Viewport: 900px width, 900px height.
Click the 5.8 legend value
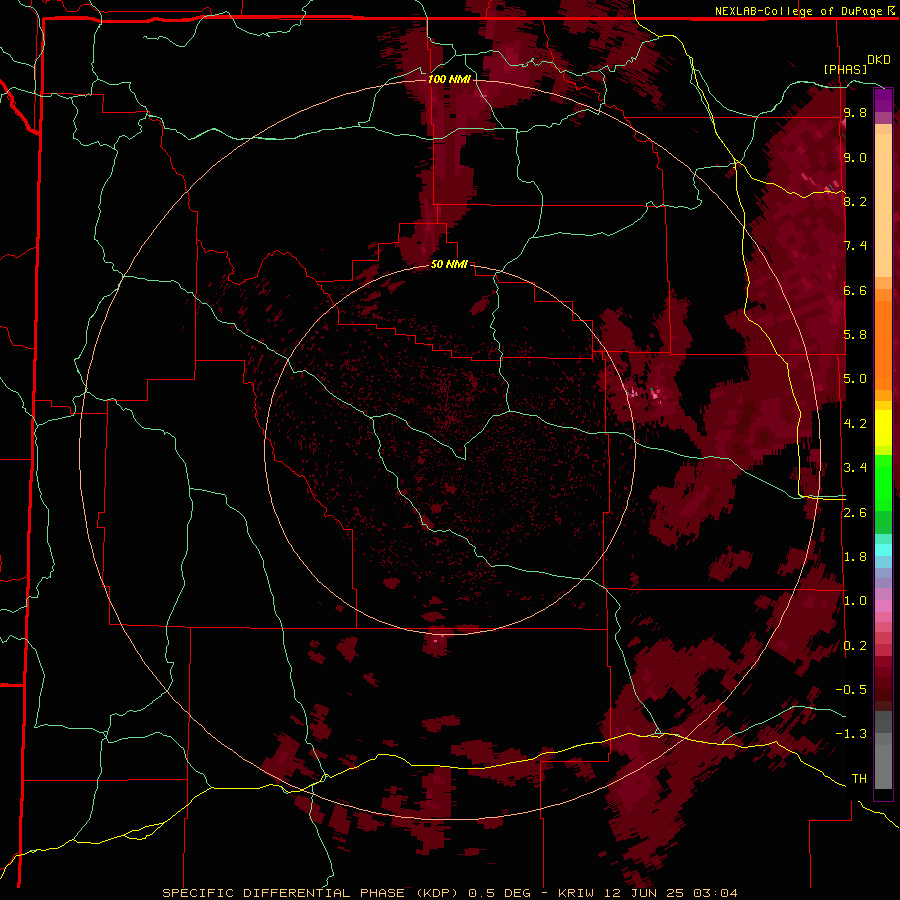855,335
